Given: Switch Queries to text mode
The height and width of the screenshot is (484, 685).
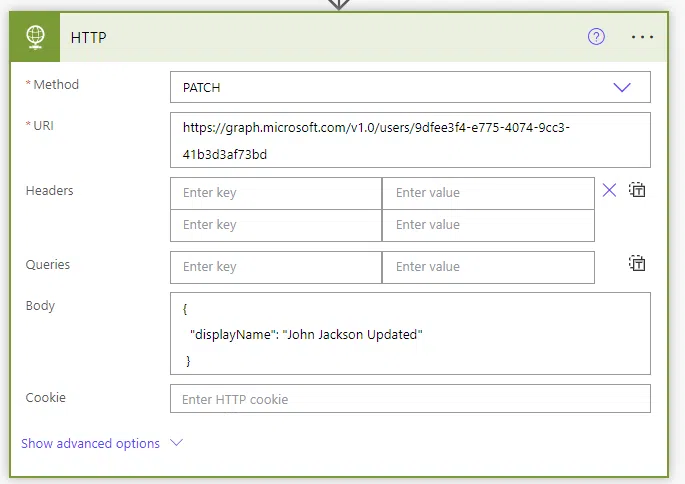Looking at the screenshot, I should [x=637, y=263].
